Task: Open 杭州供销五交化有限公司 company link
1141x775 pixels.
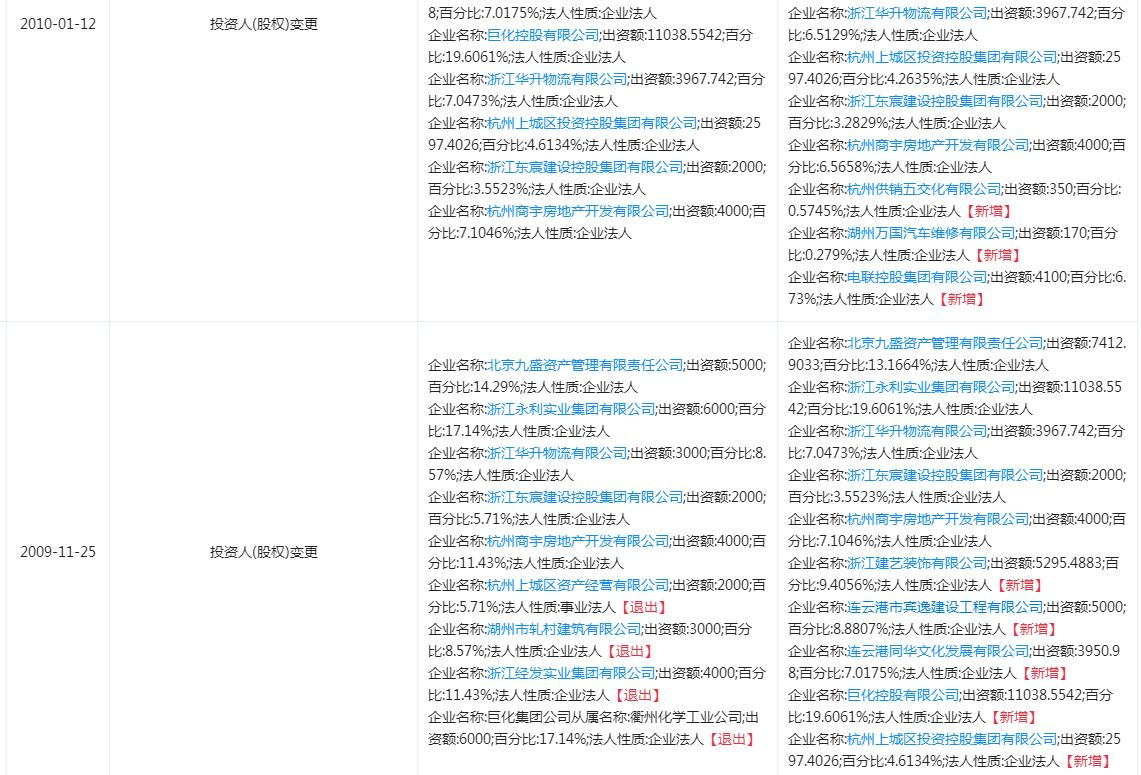Action: [924, 189]
